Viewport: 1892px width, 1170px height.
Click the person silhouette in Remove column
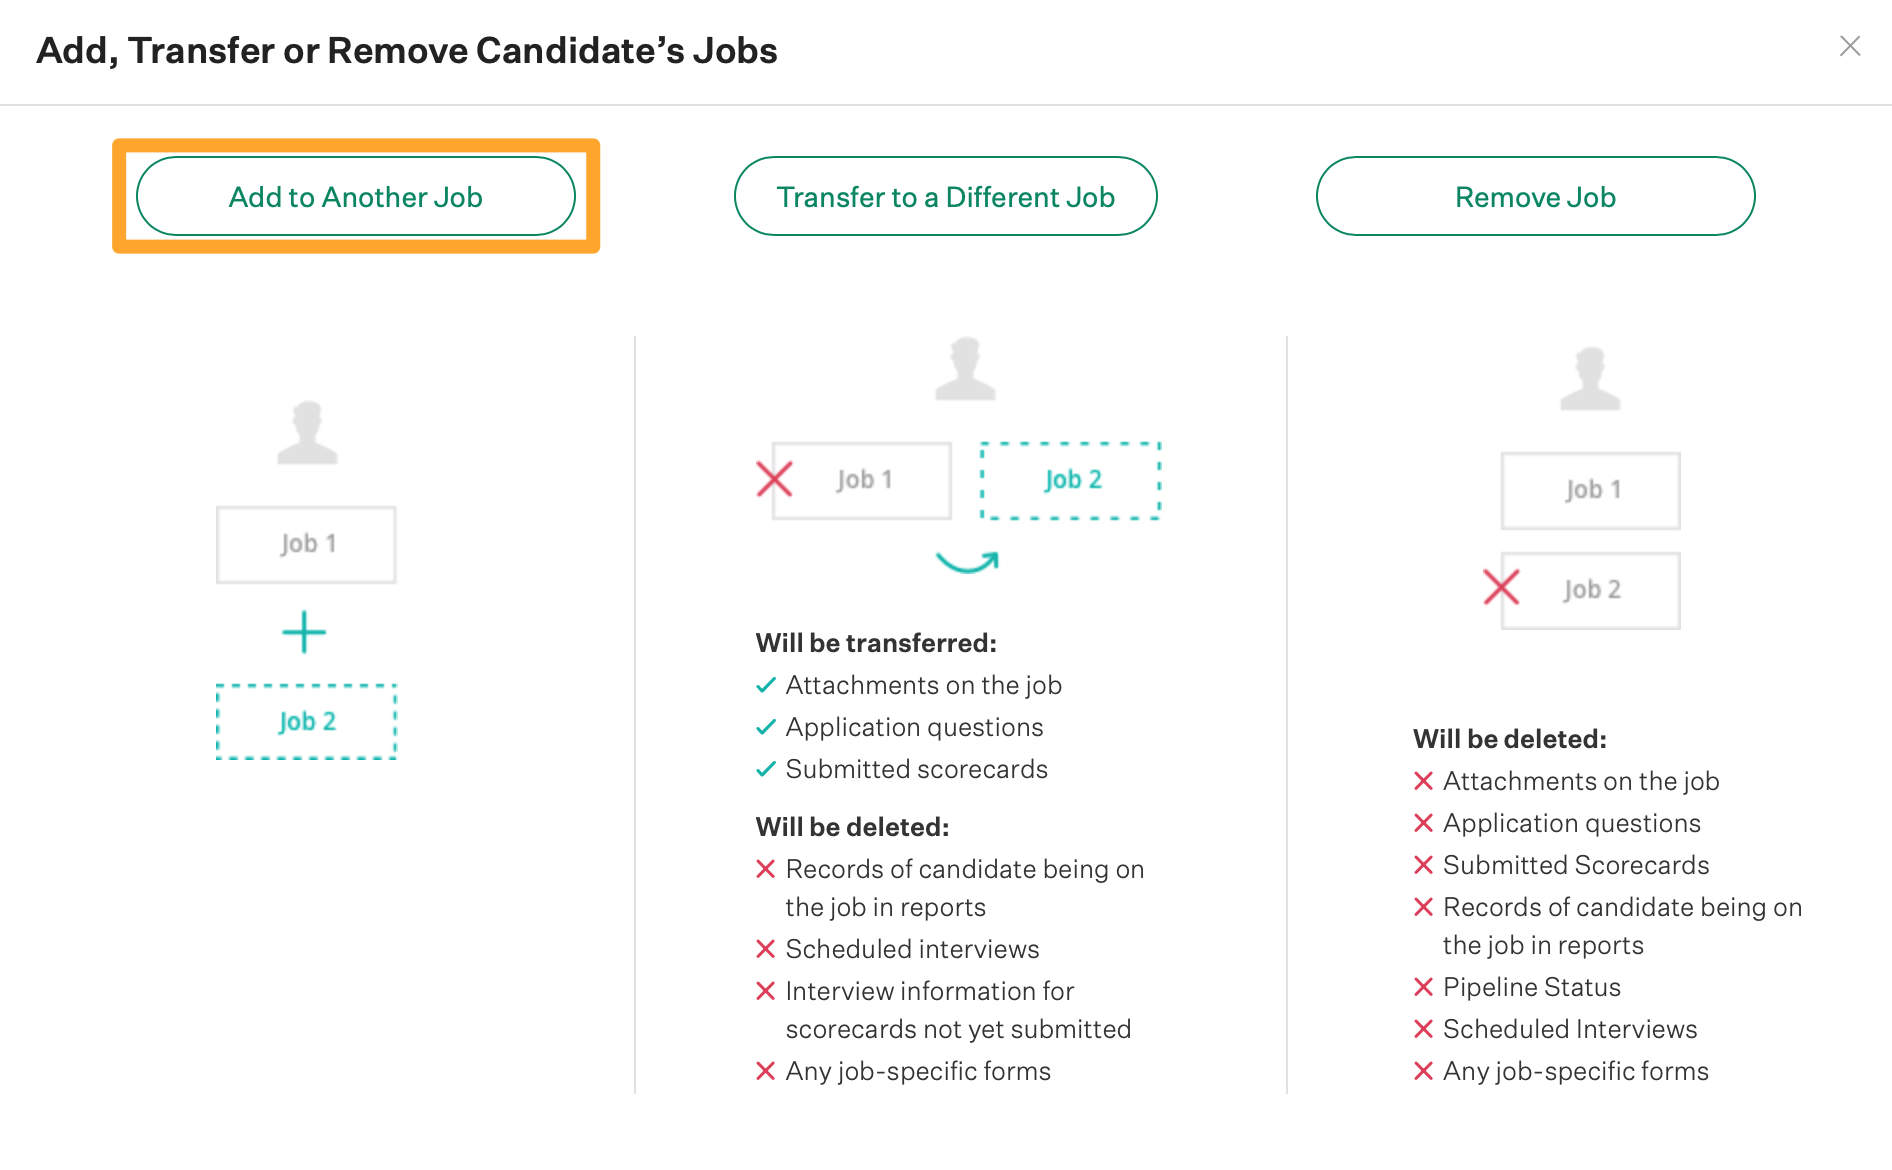point(1590,379)
